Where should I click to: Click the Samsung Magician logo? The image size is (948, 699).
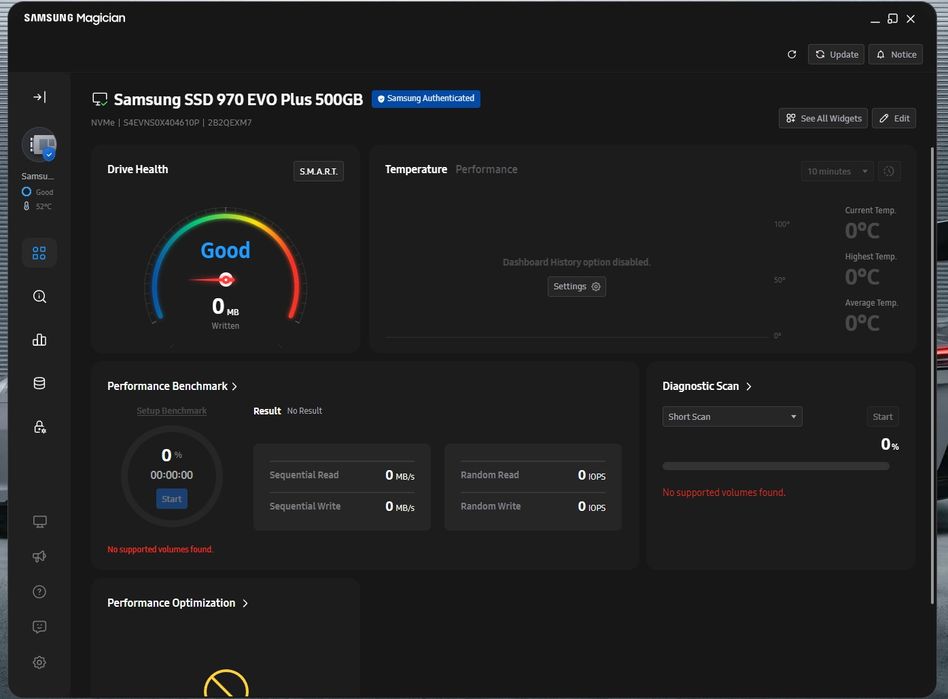tap(74, 18)
